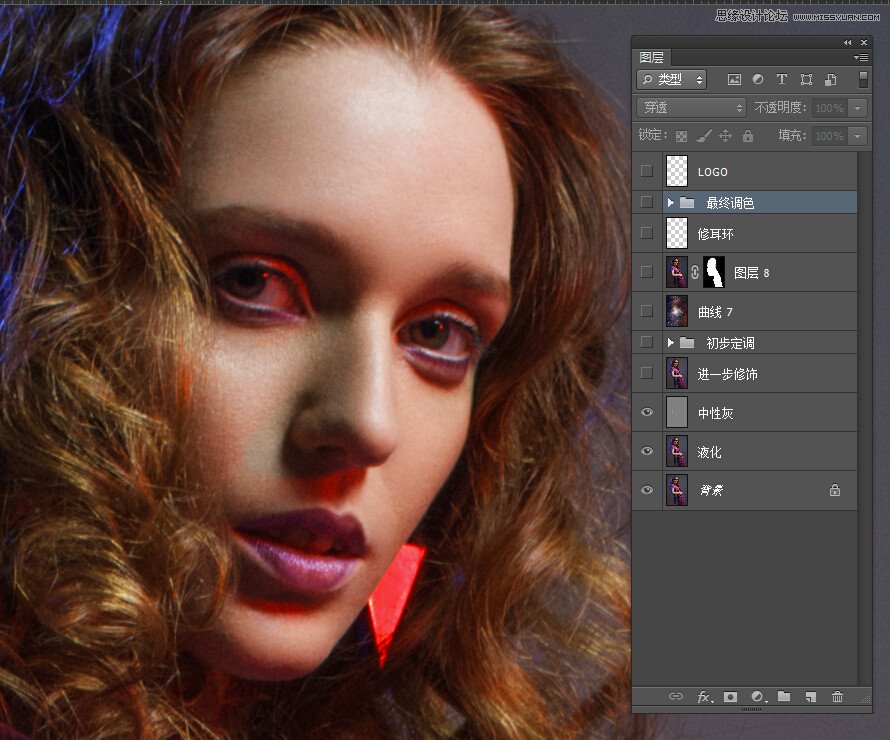
Task: Click the type layer filter icon
Action: coord(782,80)
